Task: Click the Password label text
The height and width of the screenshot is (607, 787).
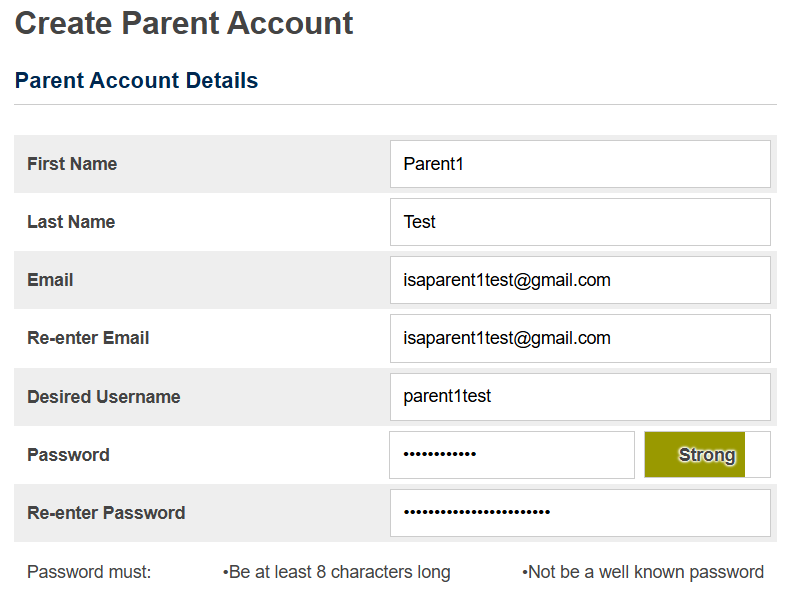Action: tap(68, 455)
